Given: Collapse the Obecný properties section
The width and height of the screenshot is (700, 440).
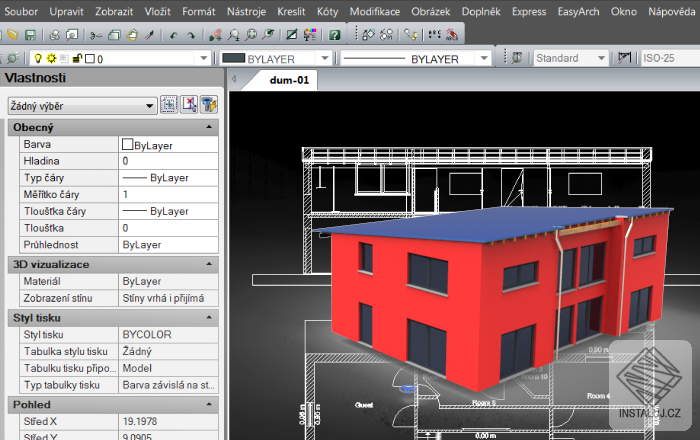Looking at the screenshot, I should click(208, 128).
